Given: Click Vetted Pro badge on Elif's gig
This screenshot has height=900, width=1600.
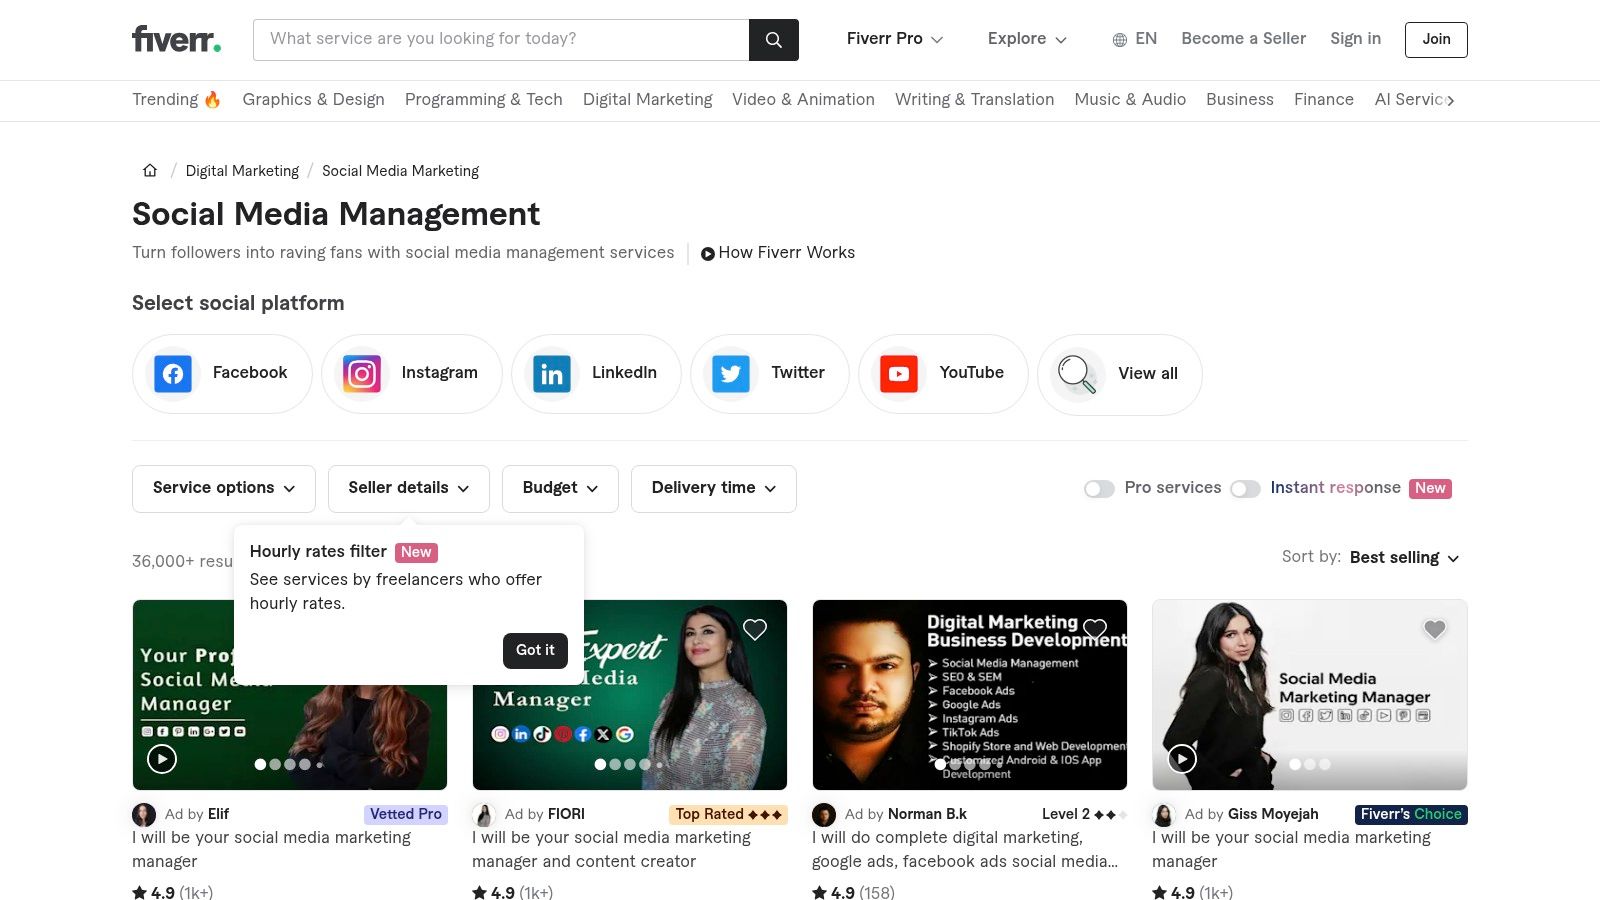Looking at the screenshot, I should click(406, 814).
